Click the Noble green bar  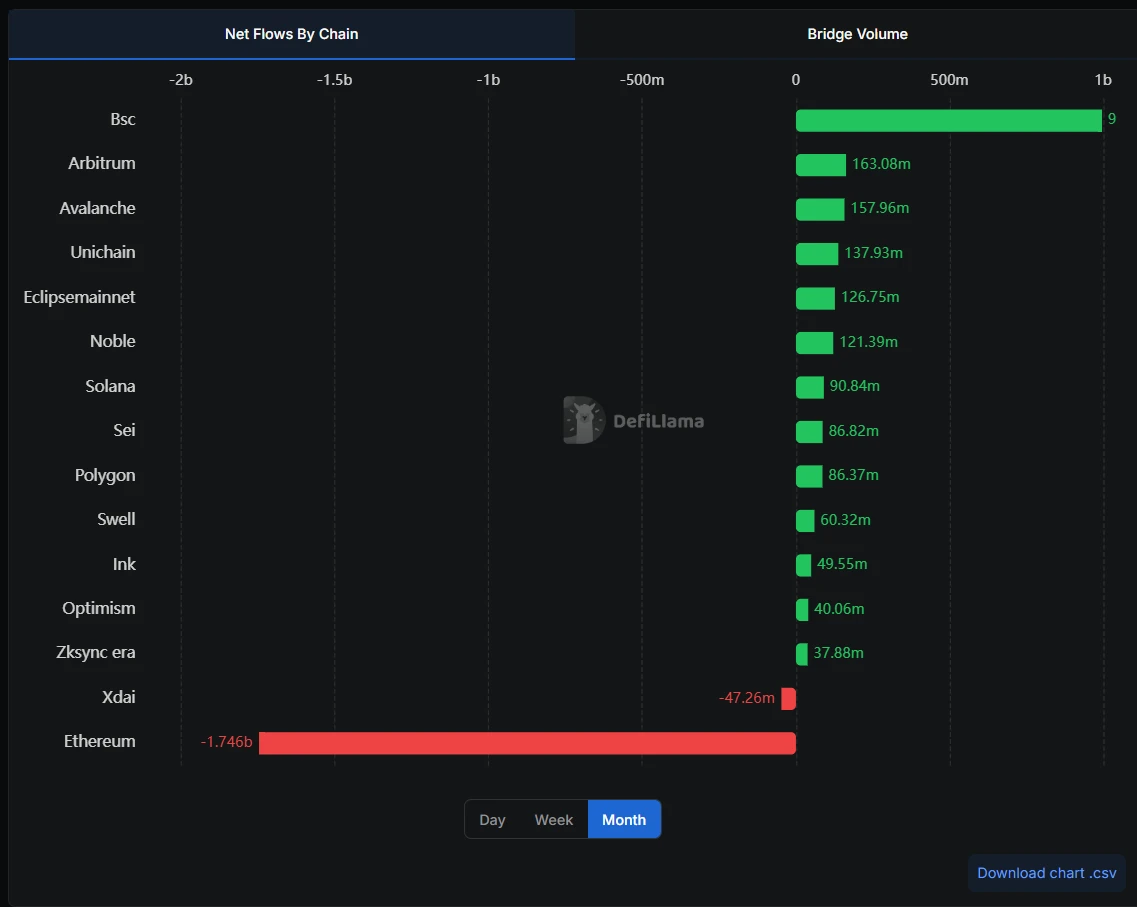814,343
